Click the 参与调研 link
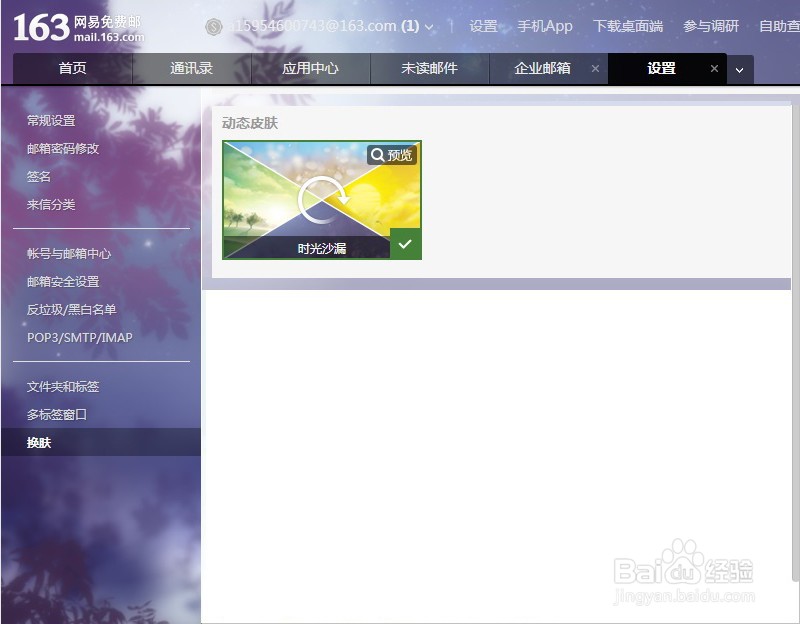 click(710, 27)
